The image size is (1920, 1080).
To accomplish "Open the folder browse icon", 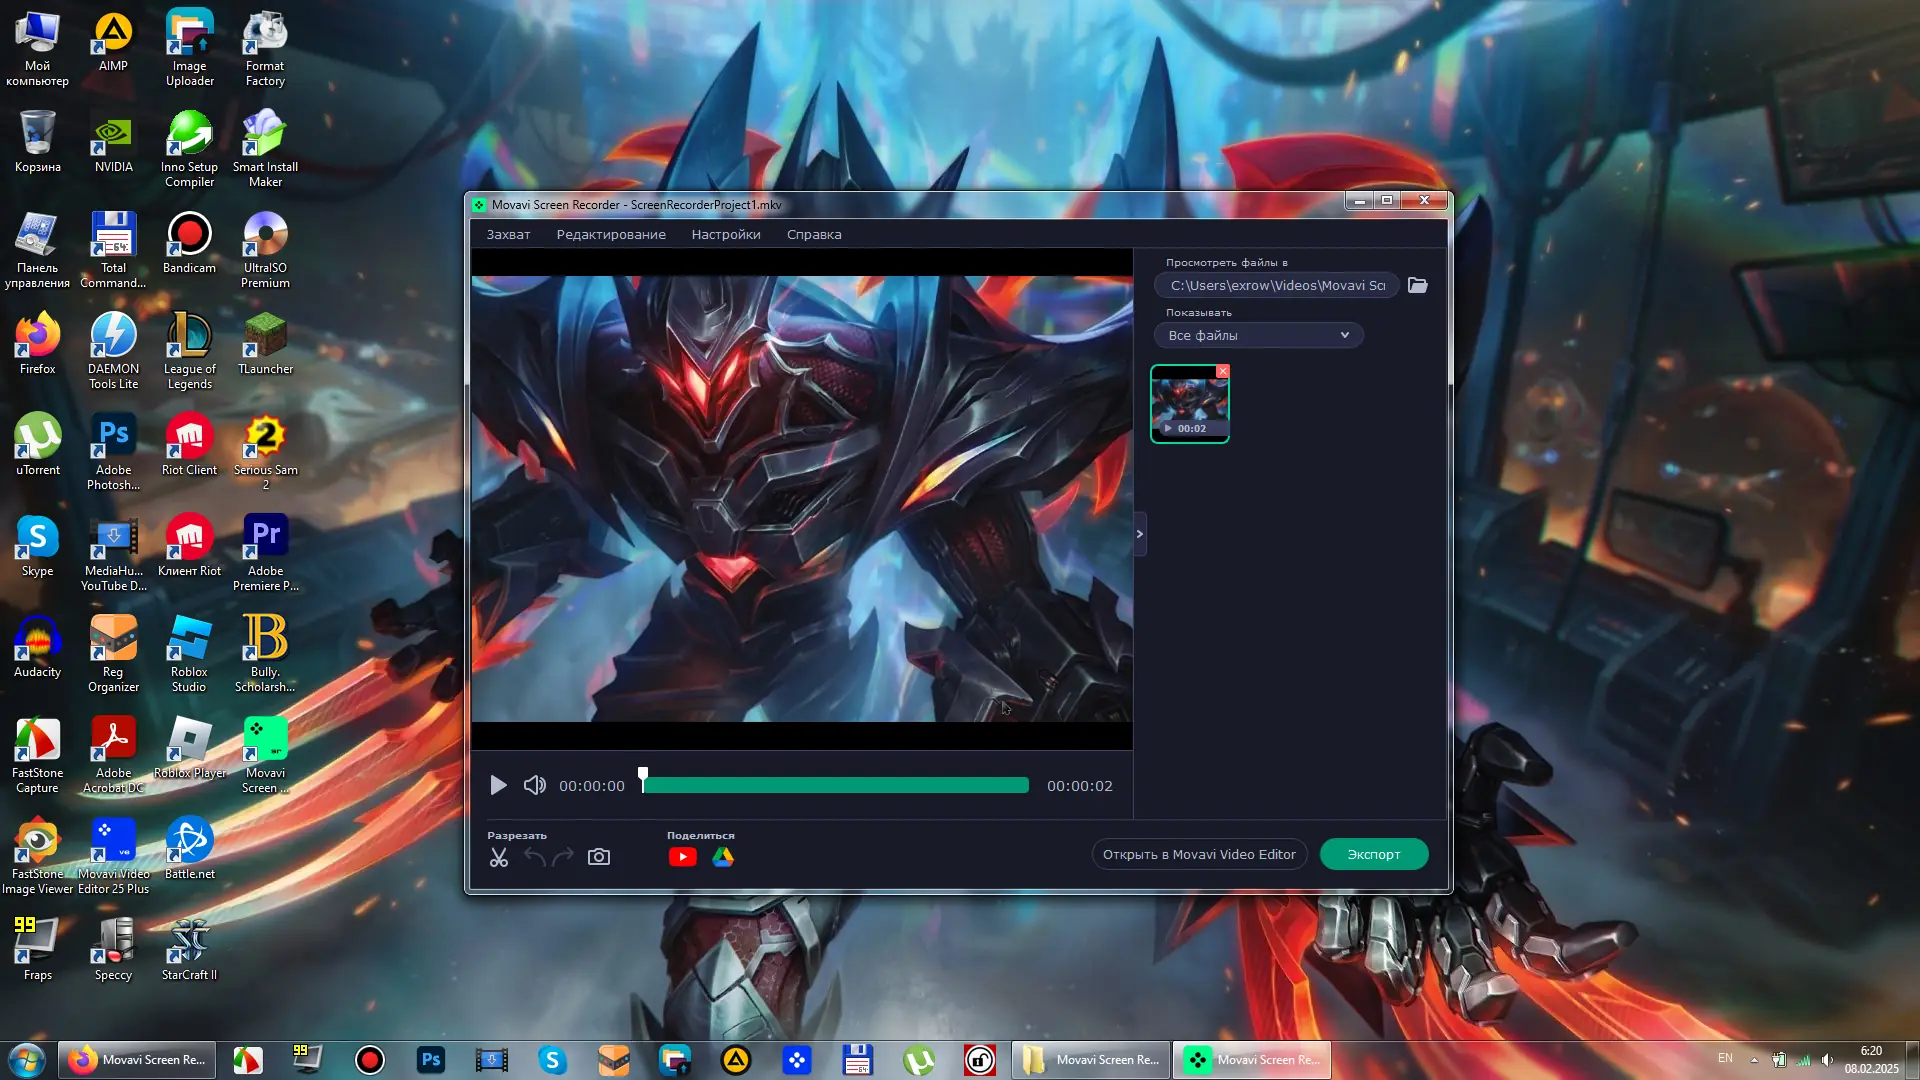I will [x=1417, y=285].
